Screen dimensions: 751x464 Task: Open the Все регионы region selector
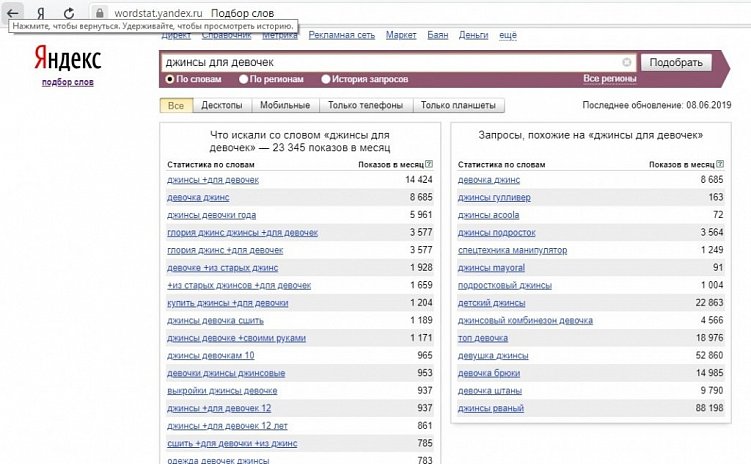pyautogui.click(x=610, y=79)
